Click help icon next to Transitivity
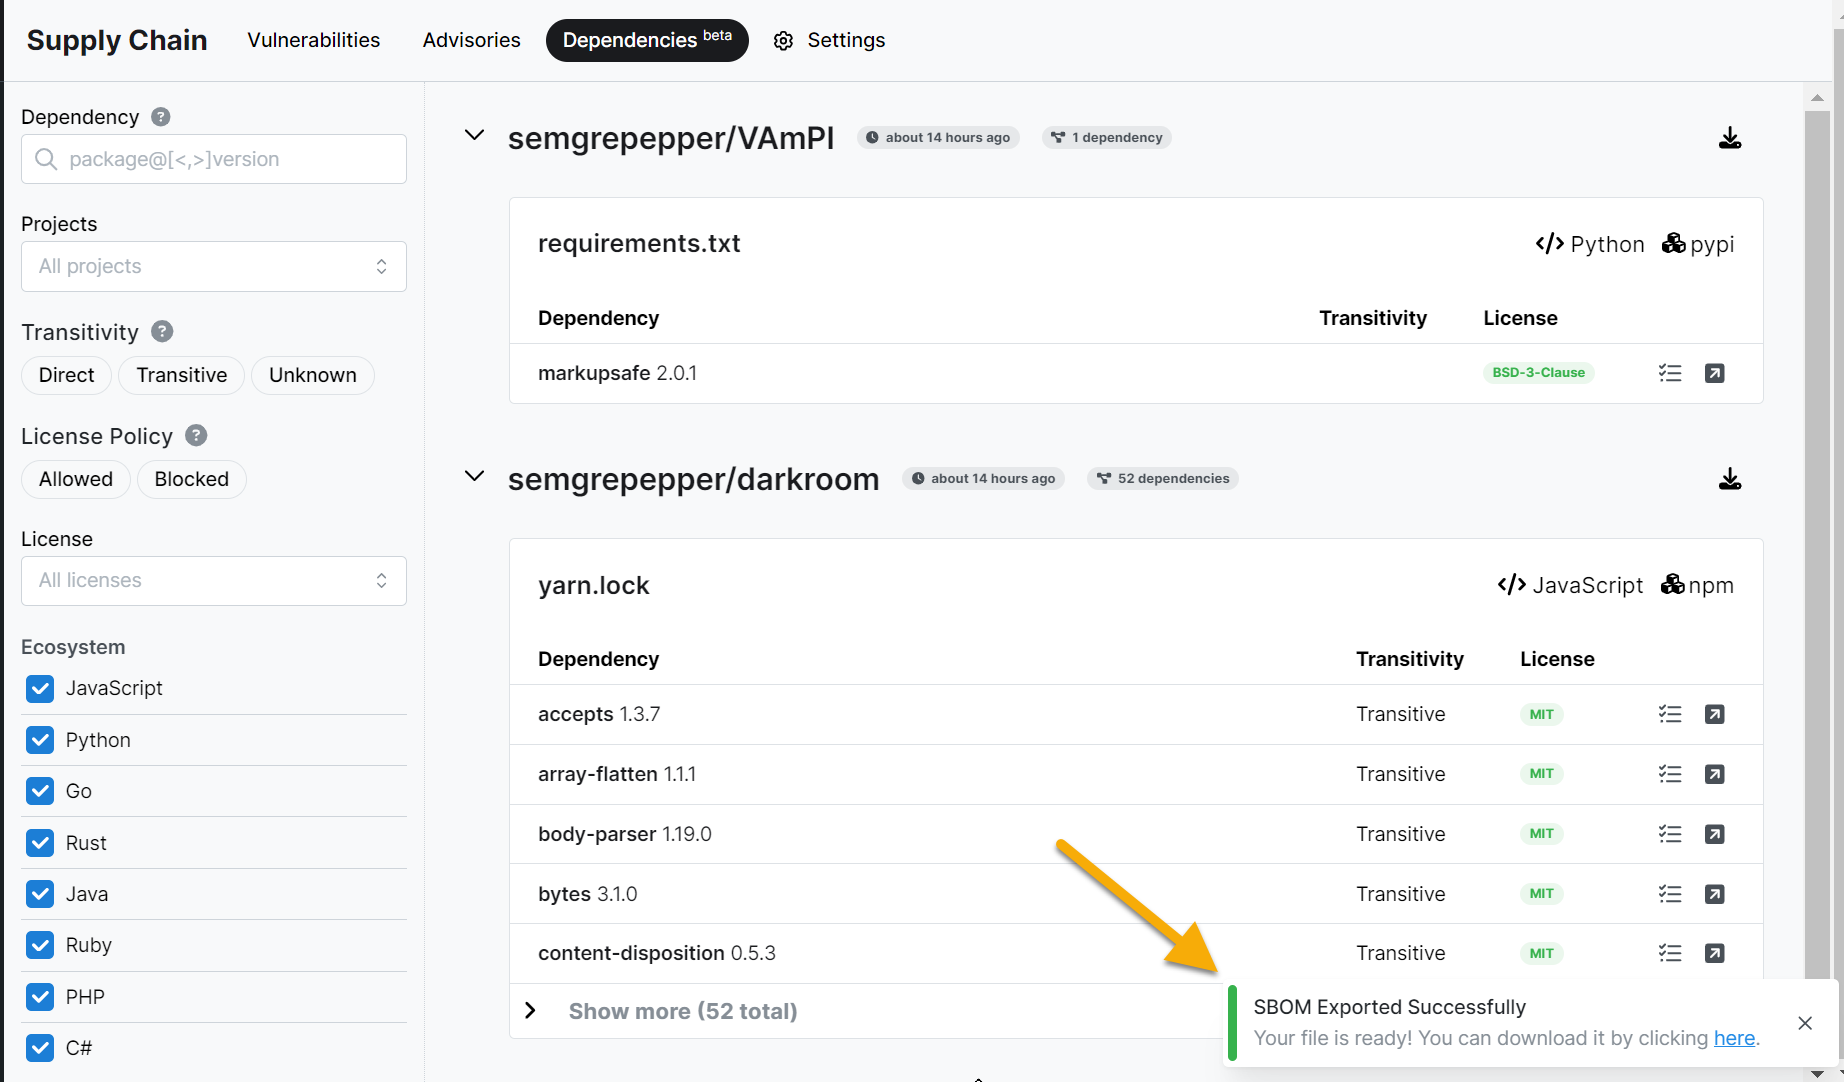 point(162,331)
